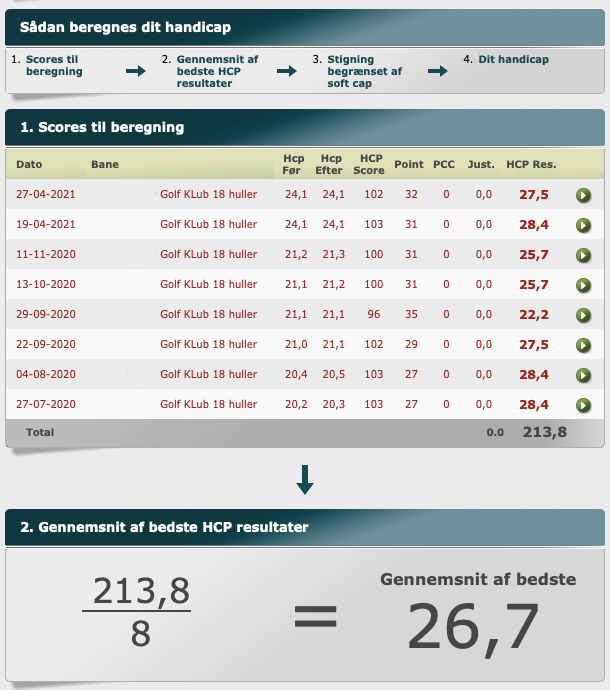The height and width of the screenshot is (690, 610).
Task: Expand the 22-09-2020 score via green arrow
Action: click(x=583, y=345)
